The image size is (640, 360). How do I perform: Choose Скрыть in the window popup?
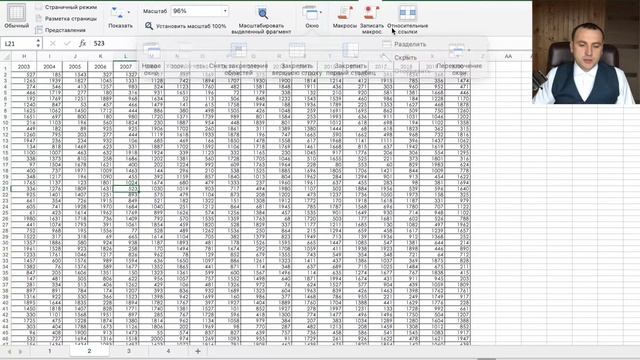(x=400, y=58)
